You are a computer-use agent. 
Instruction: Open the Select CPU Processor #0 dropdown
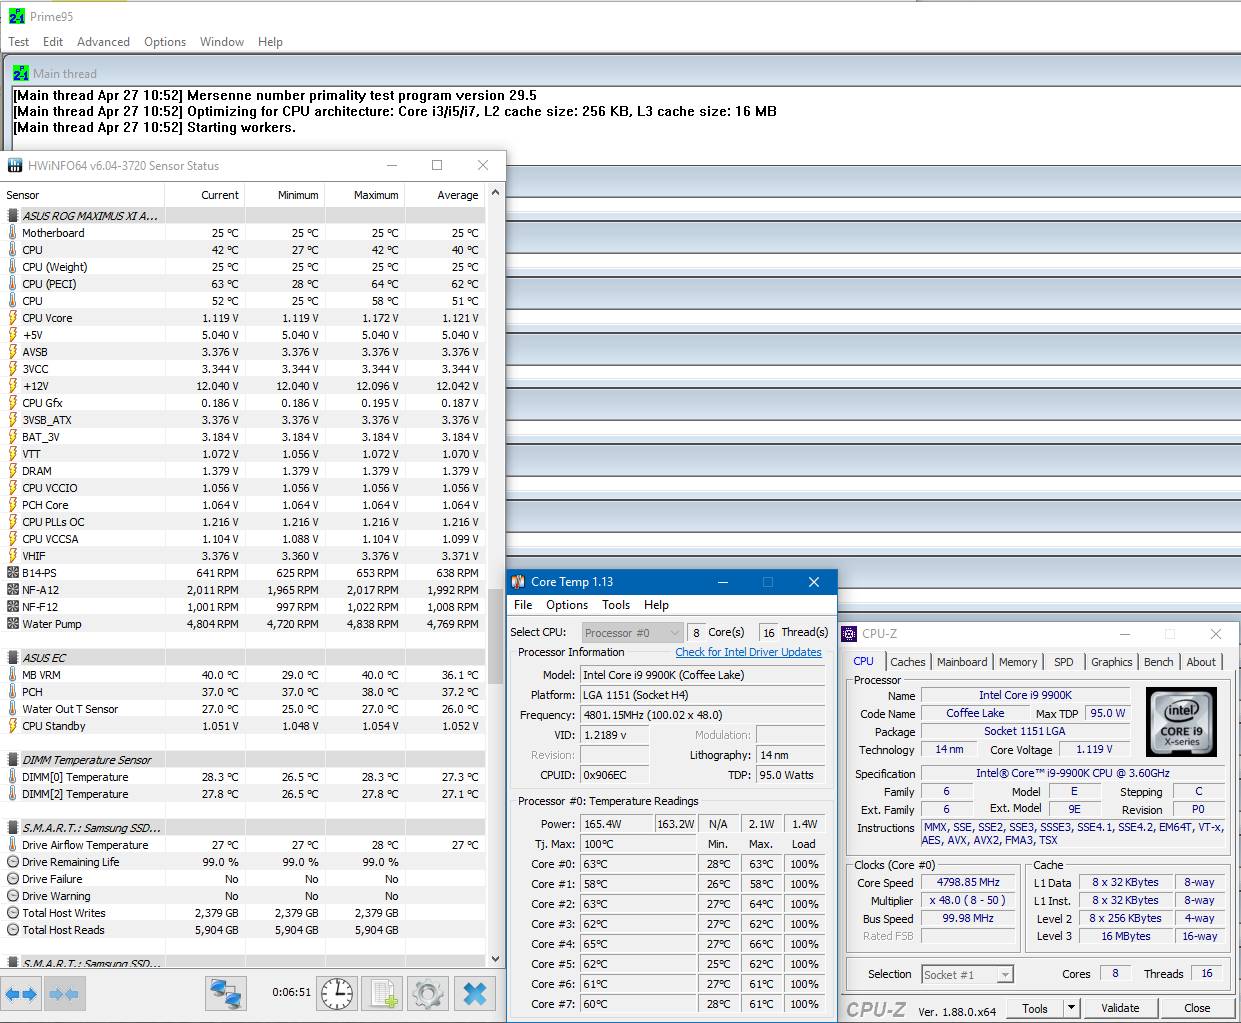[632, 633]
